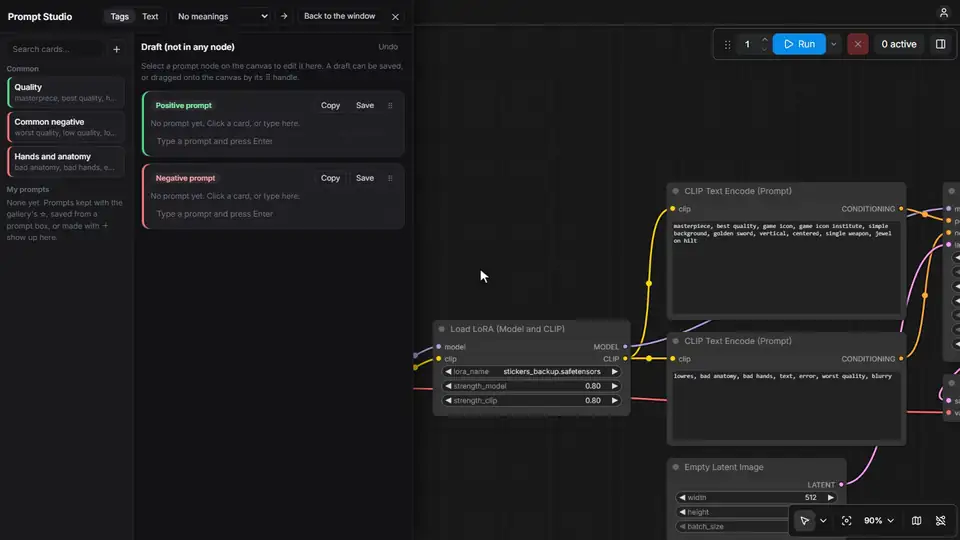The image size is (960, 540).
Task: Open the user profile icon
Action: click(x=943, y=12)
